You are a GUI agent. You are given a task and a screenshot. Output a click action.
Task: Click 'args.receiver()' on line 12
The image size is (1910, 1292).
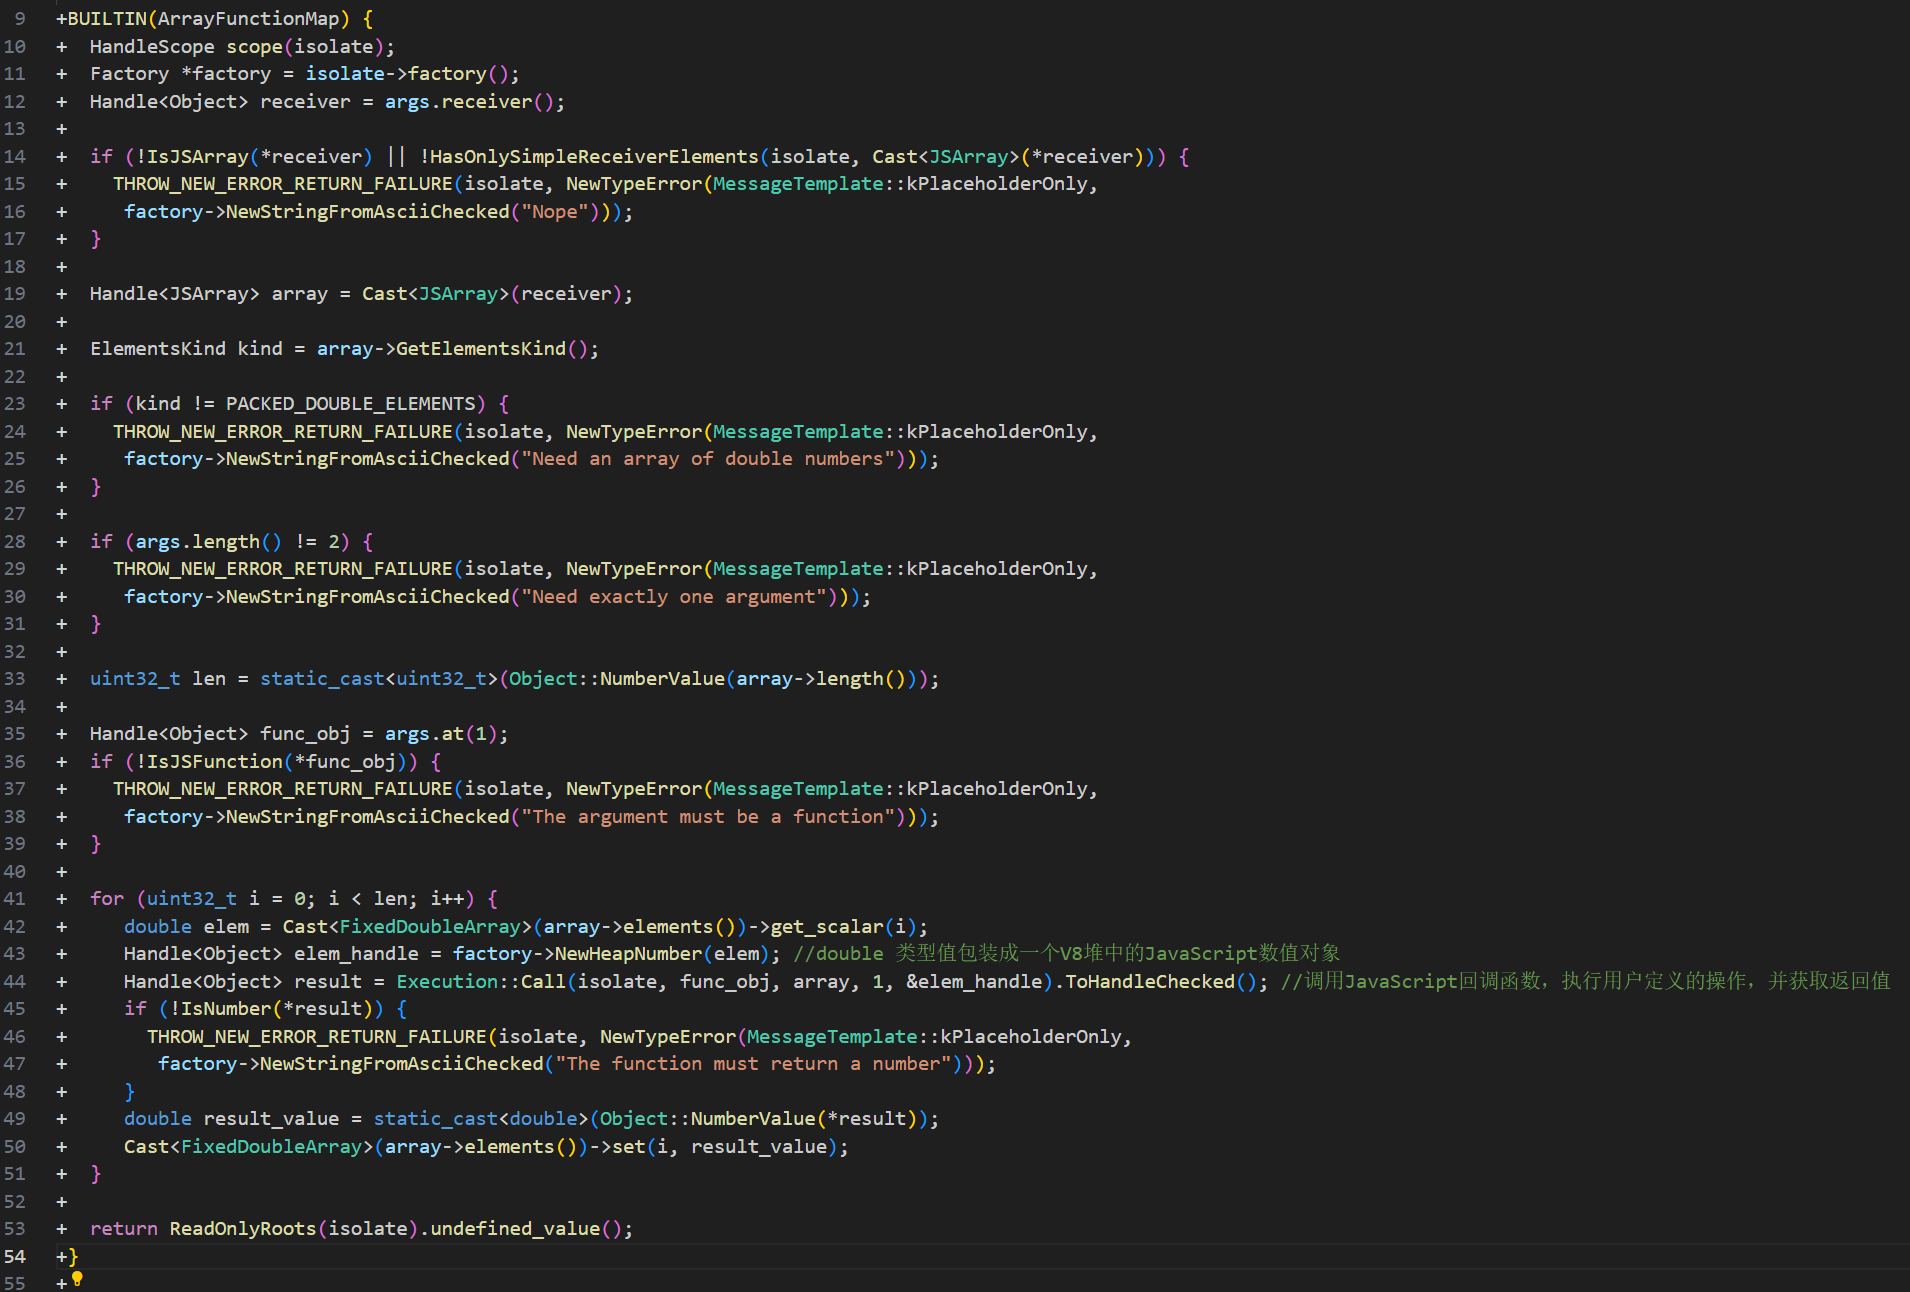coord(469,102)
